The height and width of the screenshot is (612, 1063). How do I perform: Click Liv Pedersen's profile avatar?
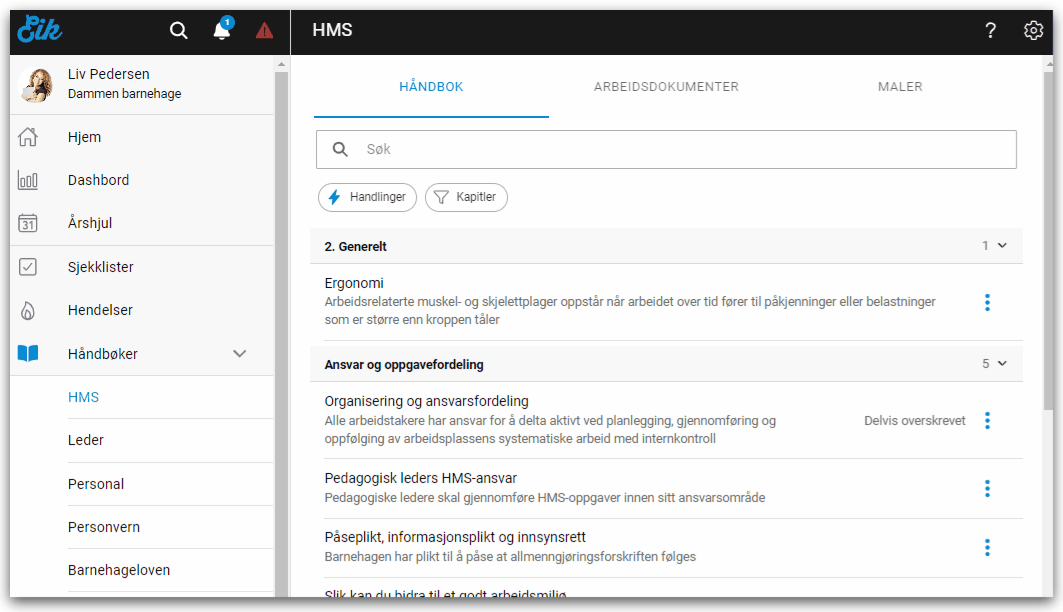(35, 85)
